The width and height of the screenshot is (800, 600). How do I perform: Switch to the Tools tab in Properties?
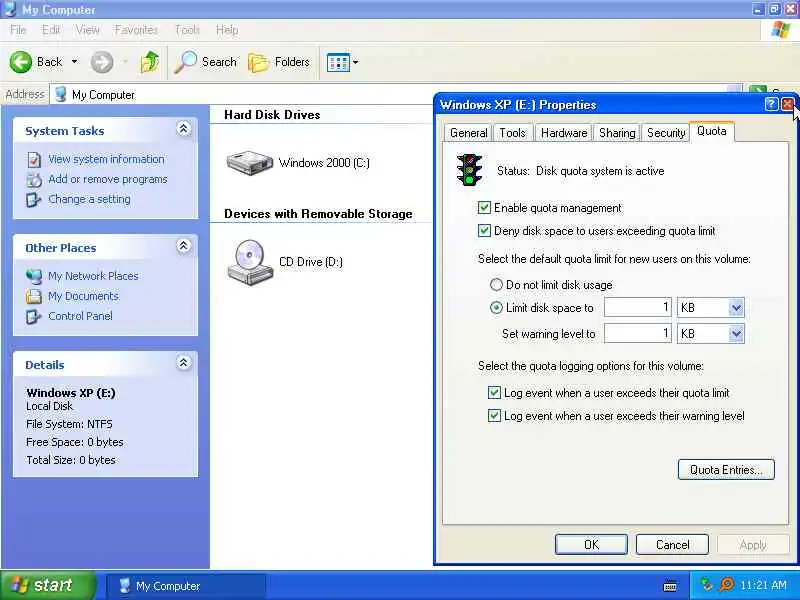coord(512,133)
